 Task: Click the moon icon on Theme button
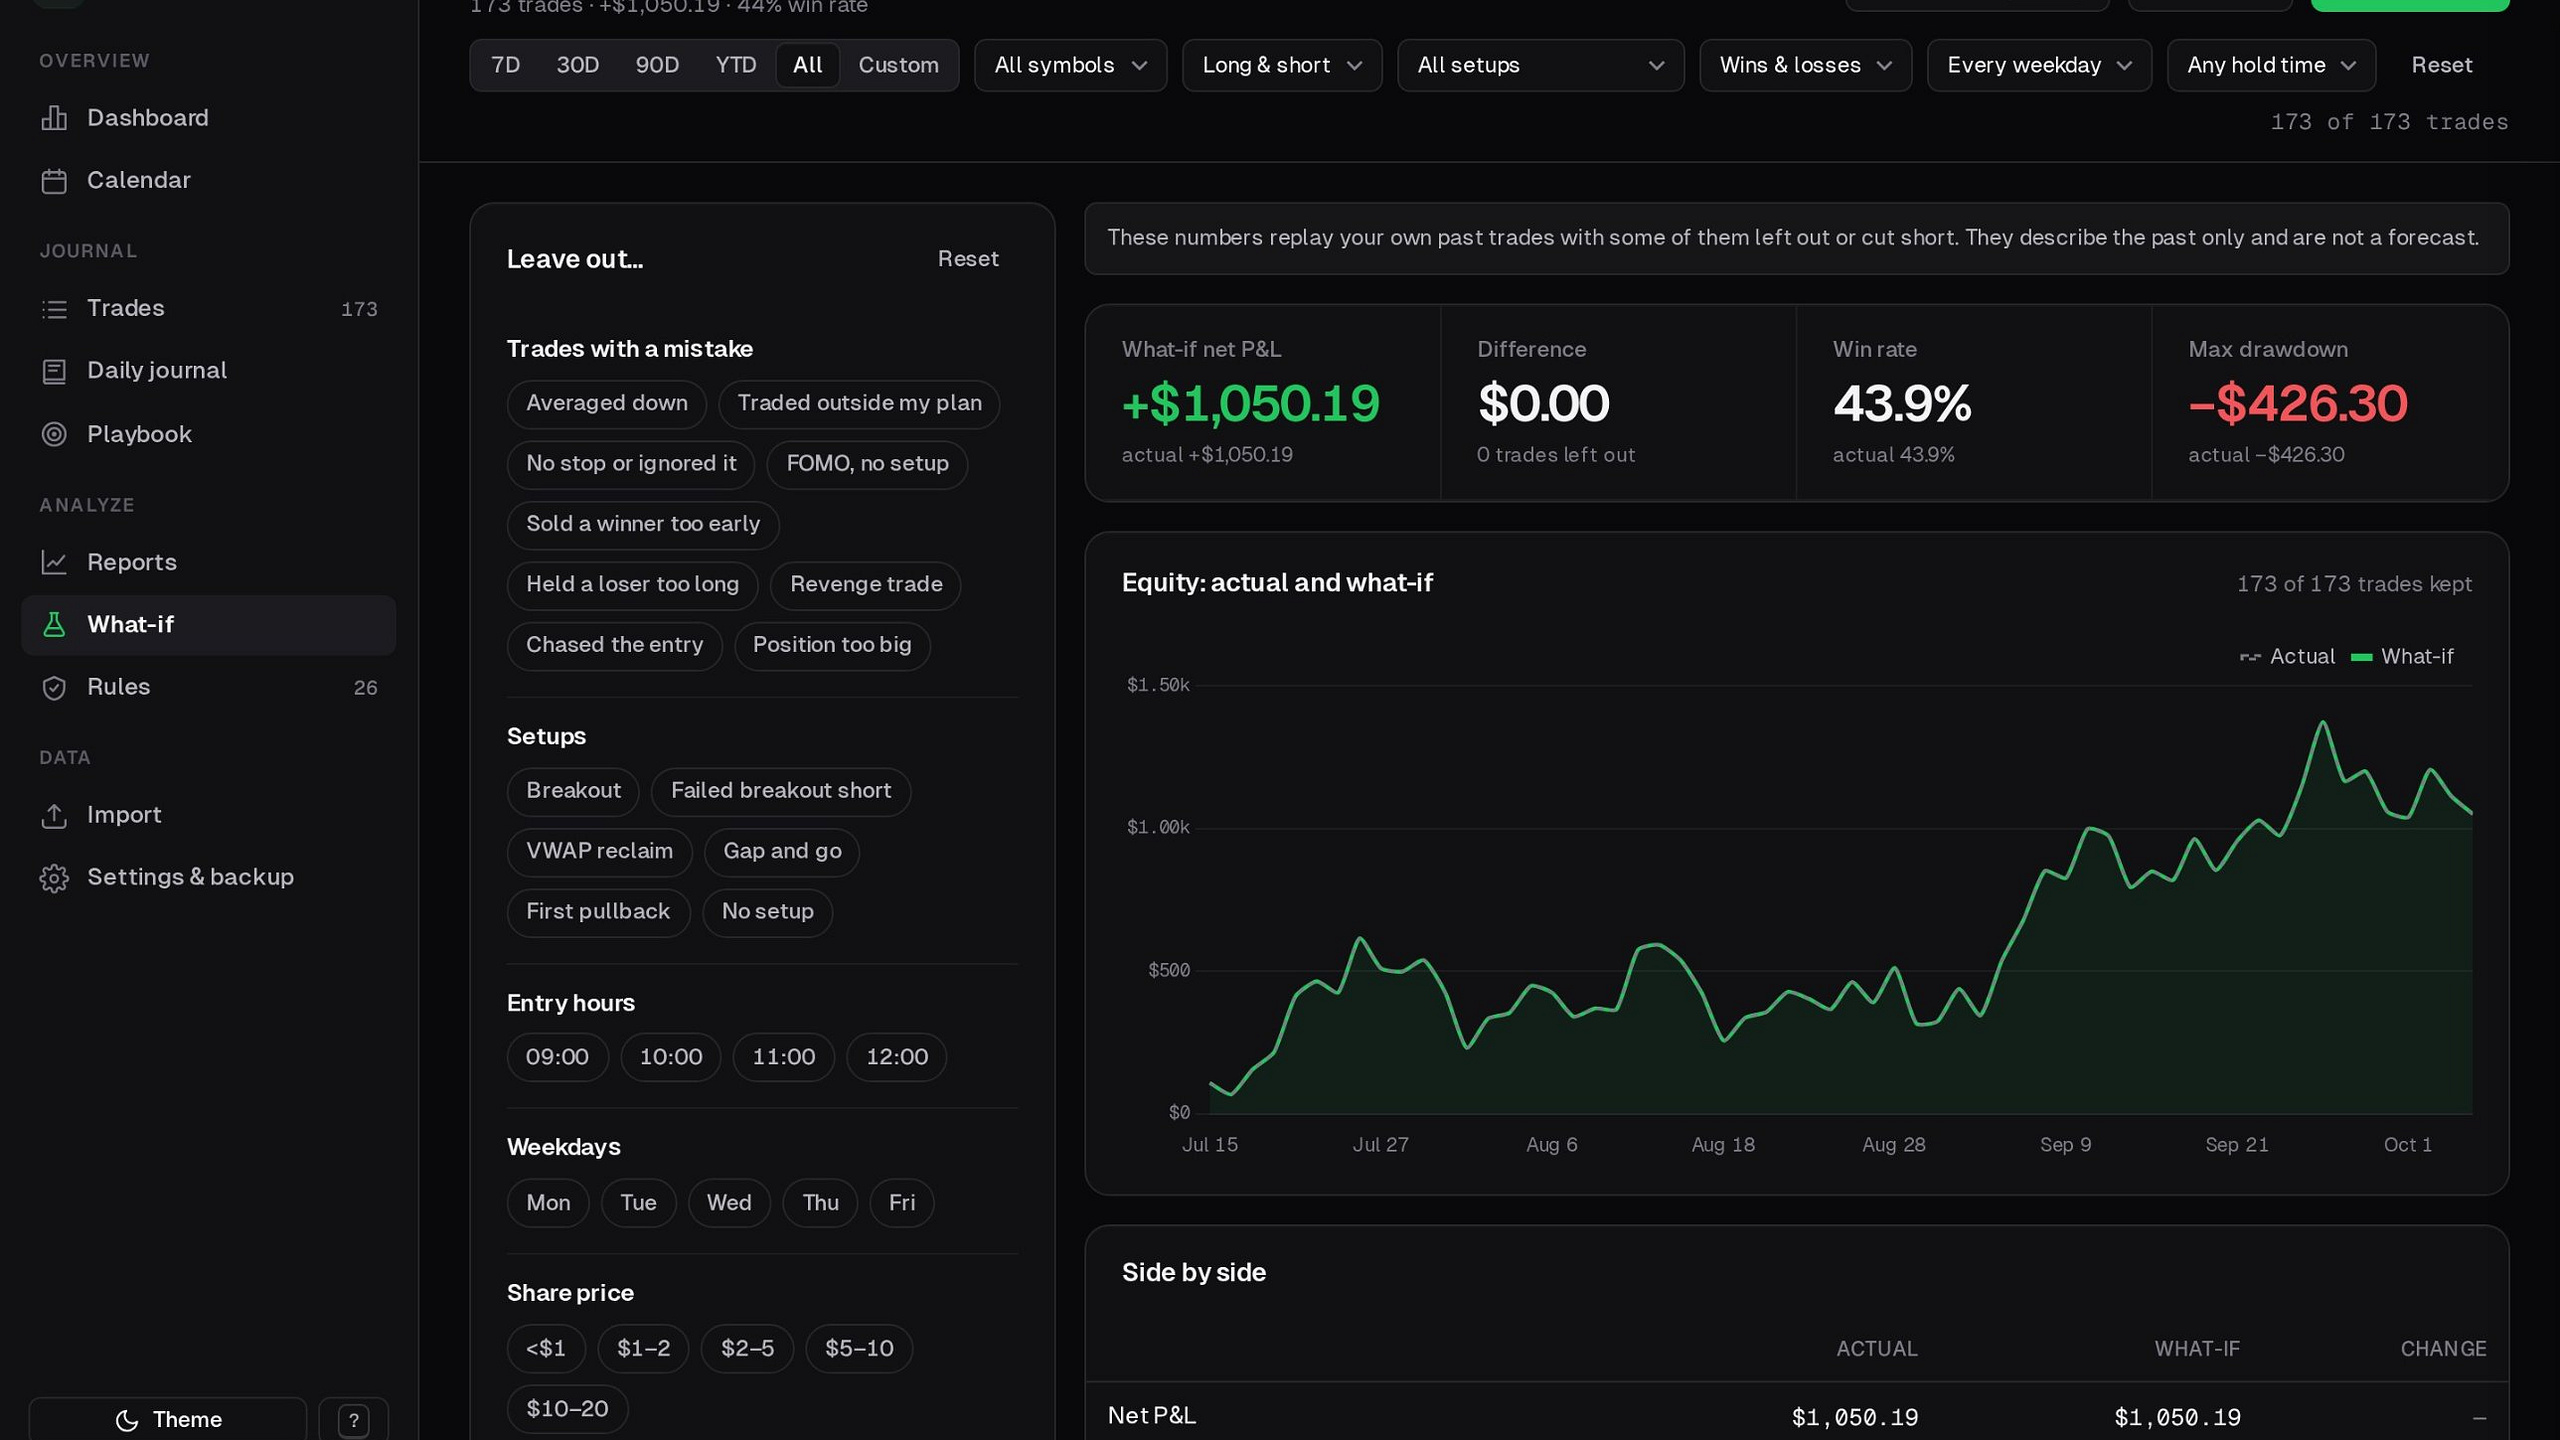click(127, 1420)
